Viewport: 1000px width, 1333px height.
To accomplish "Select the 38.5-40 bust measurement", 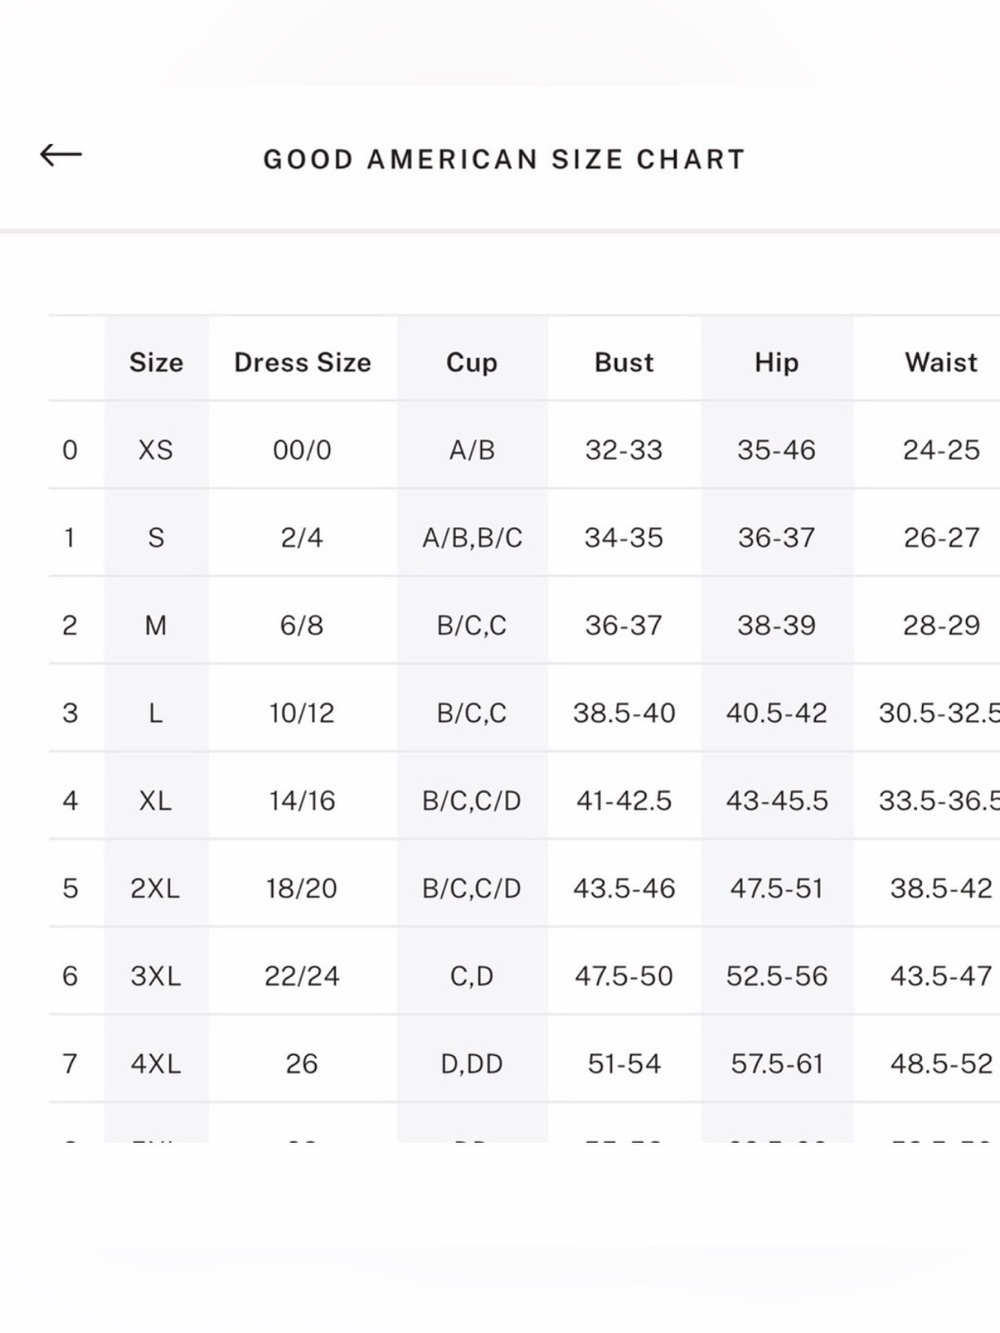I will click(x=624, y=713).
